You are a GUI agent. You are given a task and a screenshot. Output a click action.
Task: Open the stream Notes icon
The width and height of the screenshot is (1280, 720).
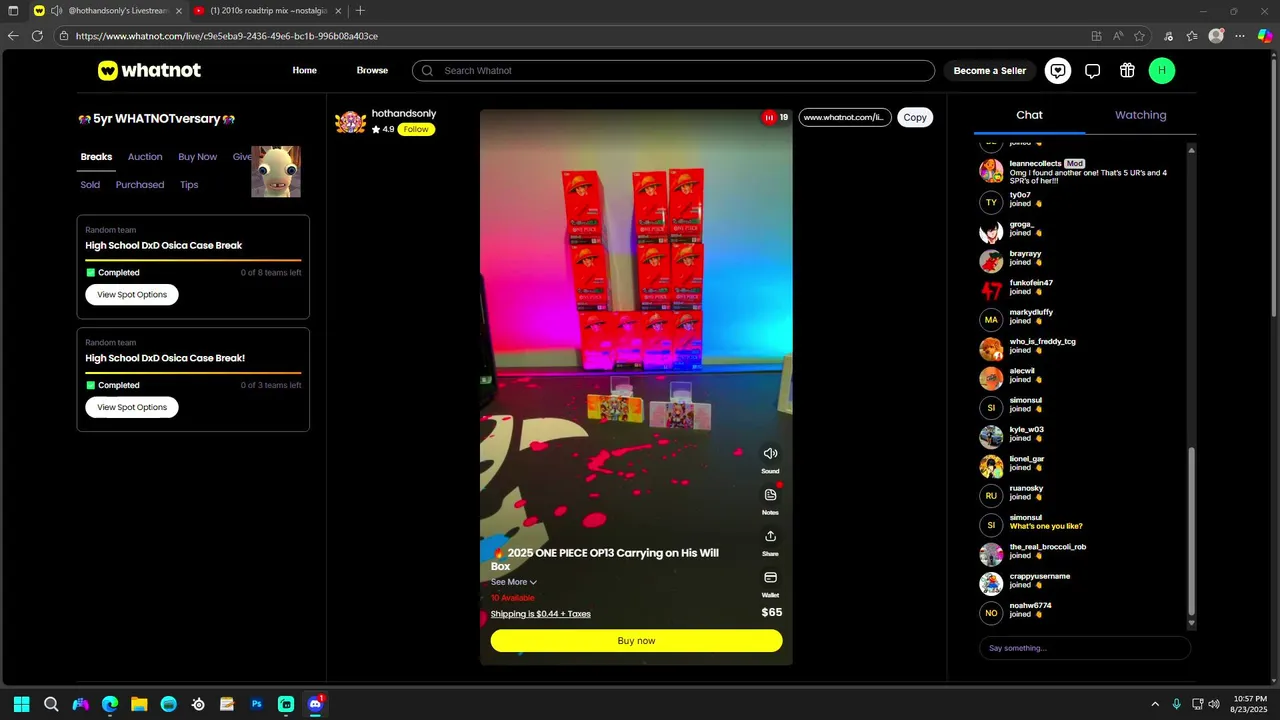770,495
